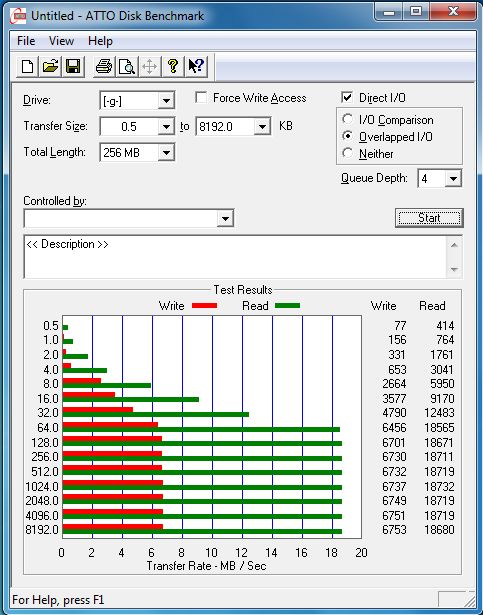Open Print Preview magnifier icon

point(127,66)
